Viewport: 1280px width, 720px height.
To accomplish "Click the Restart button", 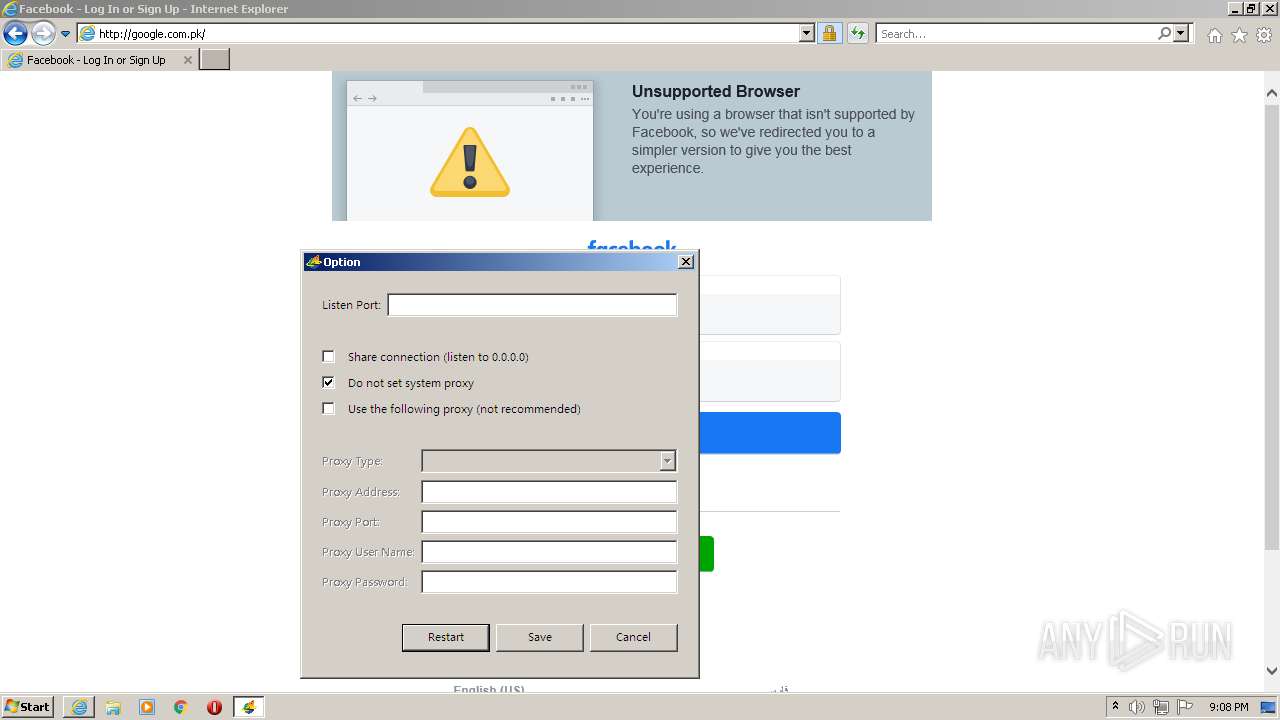I will (446, 637).
